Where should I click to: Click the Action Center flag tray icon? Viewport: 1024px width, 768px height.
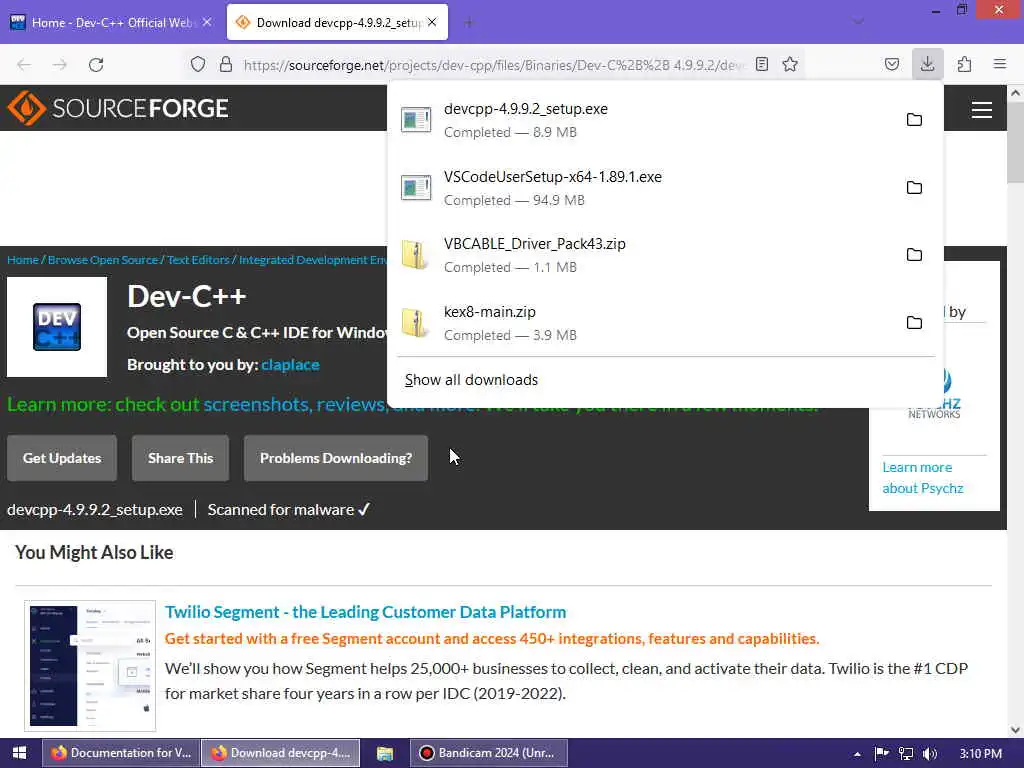point(882,754)
